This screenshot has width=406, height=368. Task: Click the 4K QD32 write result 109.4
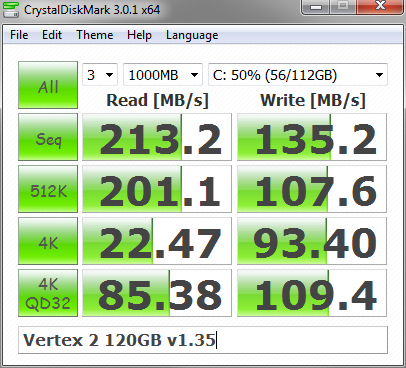(312, 293)
